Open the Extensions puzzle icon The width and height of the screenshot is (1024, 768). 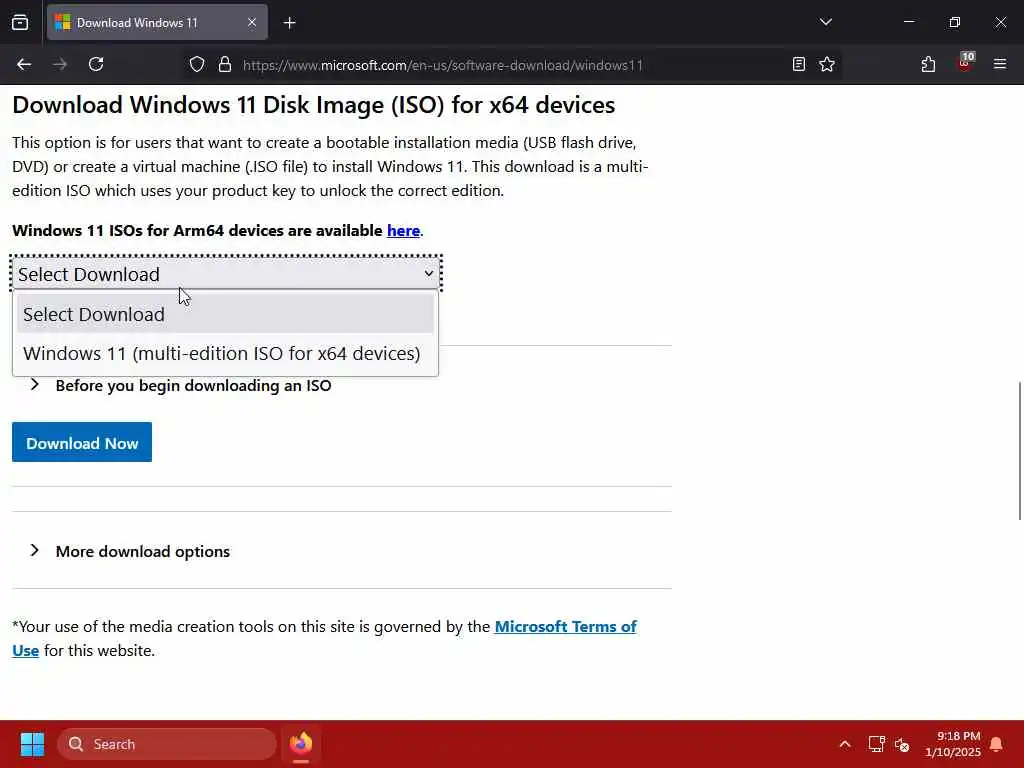click(928, 64)
